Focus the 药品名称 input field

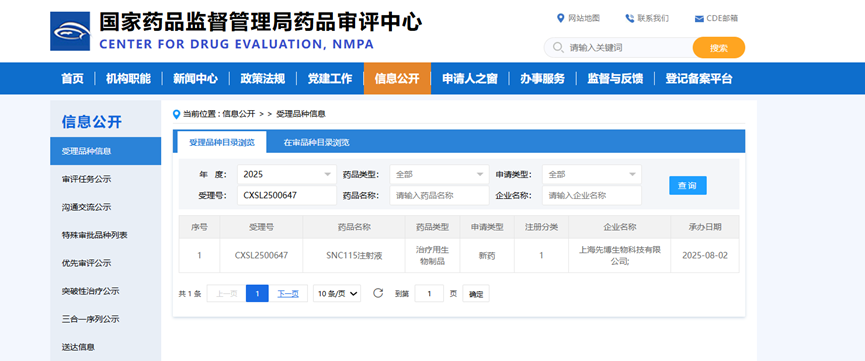coord(439,195)
